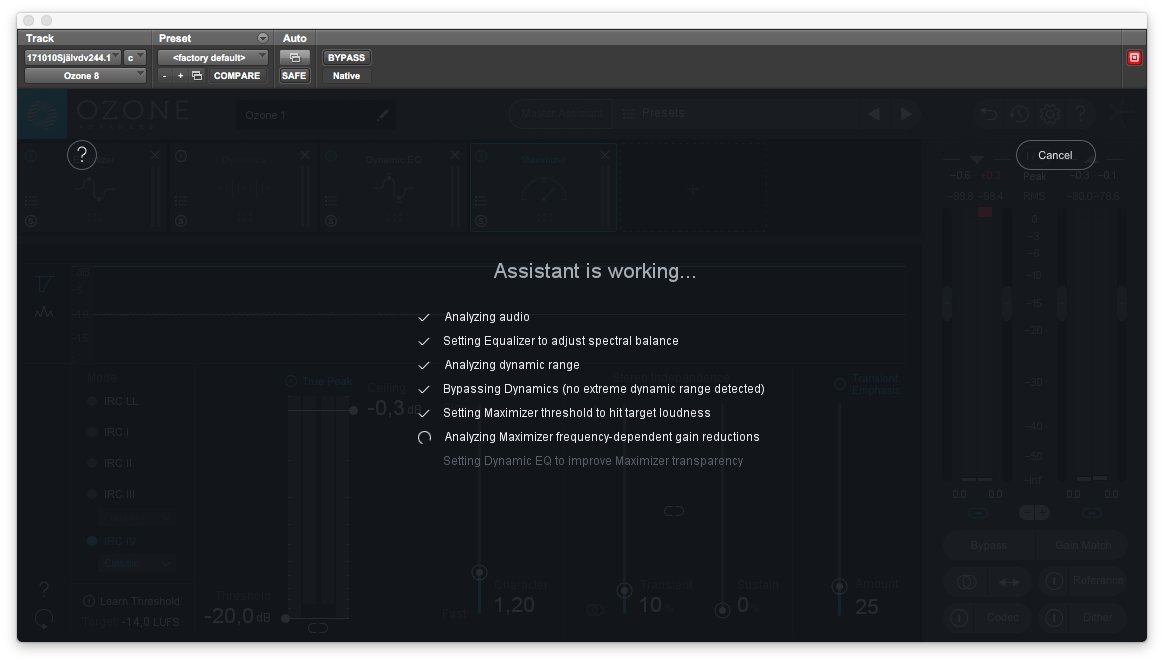This screenshot has height=663, width=1164.
Task: Select the IRC II mode
Action: tap(110, 463)
